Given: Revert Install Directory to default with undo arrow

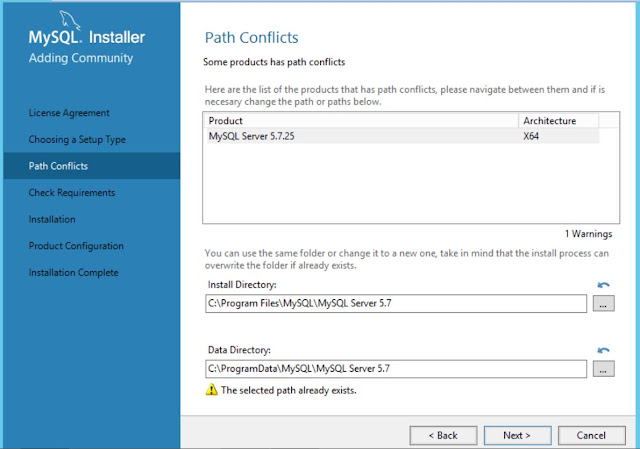Looking at the screenshot, I should [603, 285].
